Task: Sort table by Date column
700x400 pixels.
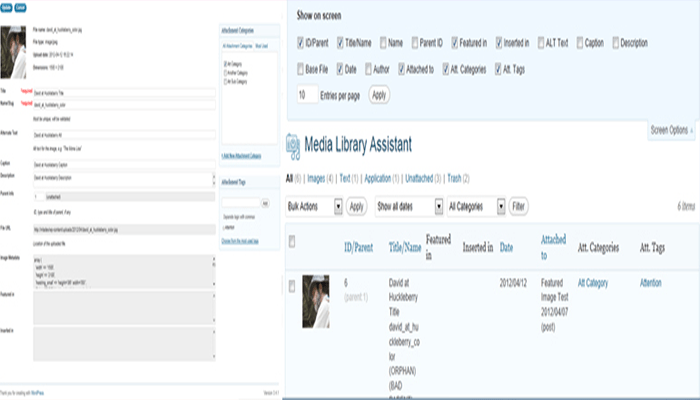Action: 506,247
